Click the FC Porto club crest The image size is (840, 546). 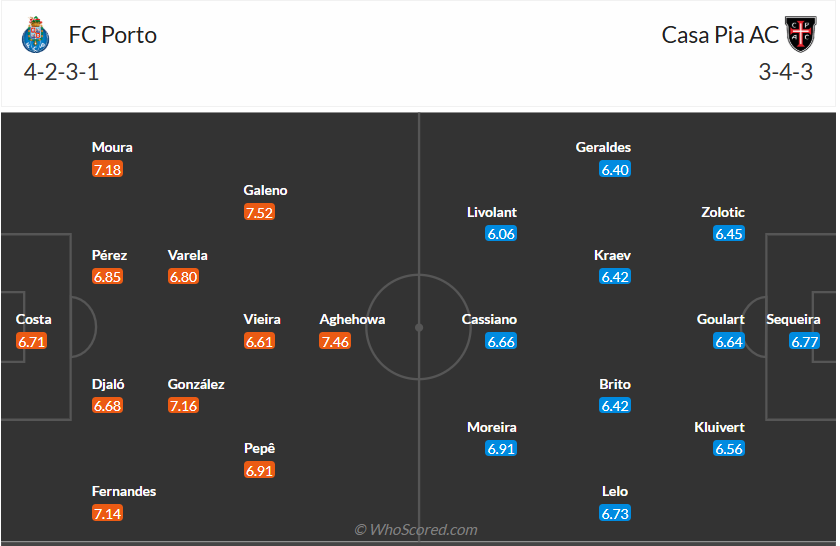(x=34, y=35)
